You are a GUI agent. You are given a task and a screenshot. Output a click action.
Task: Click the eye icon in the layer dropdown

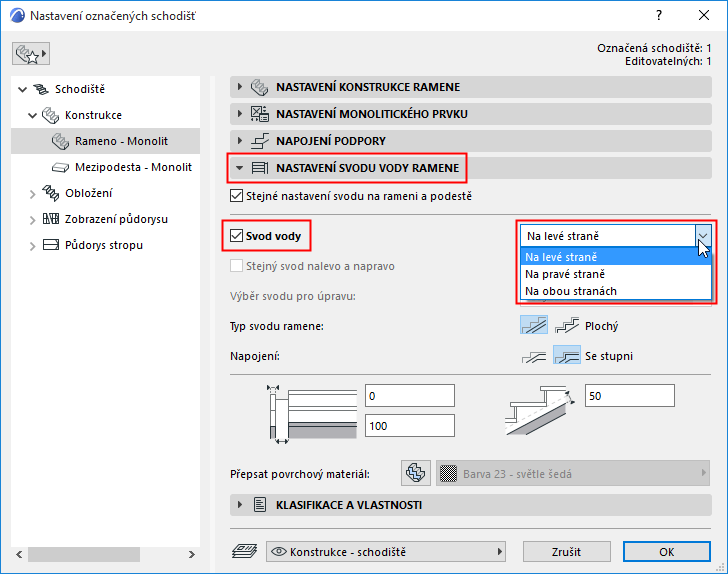pyautogui.click(x=279, y=551)
